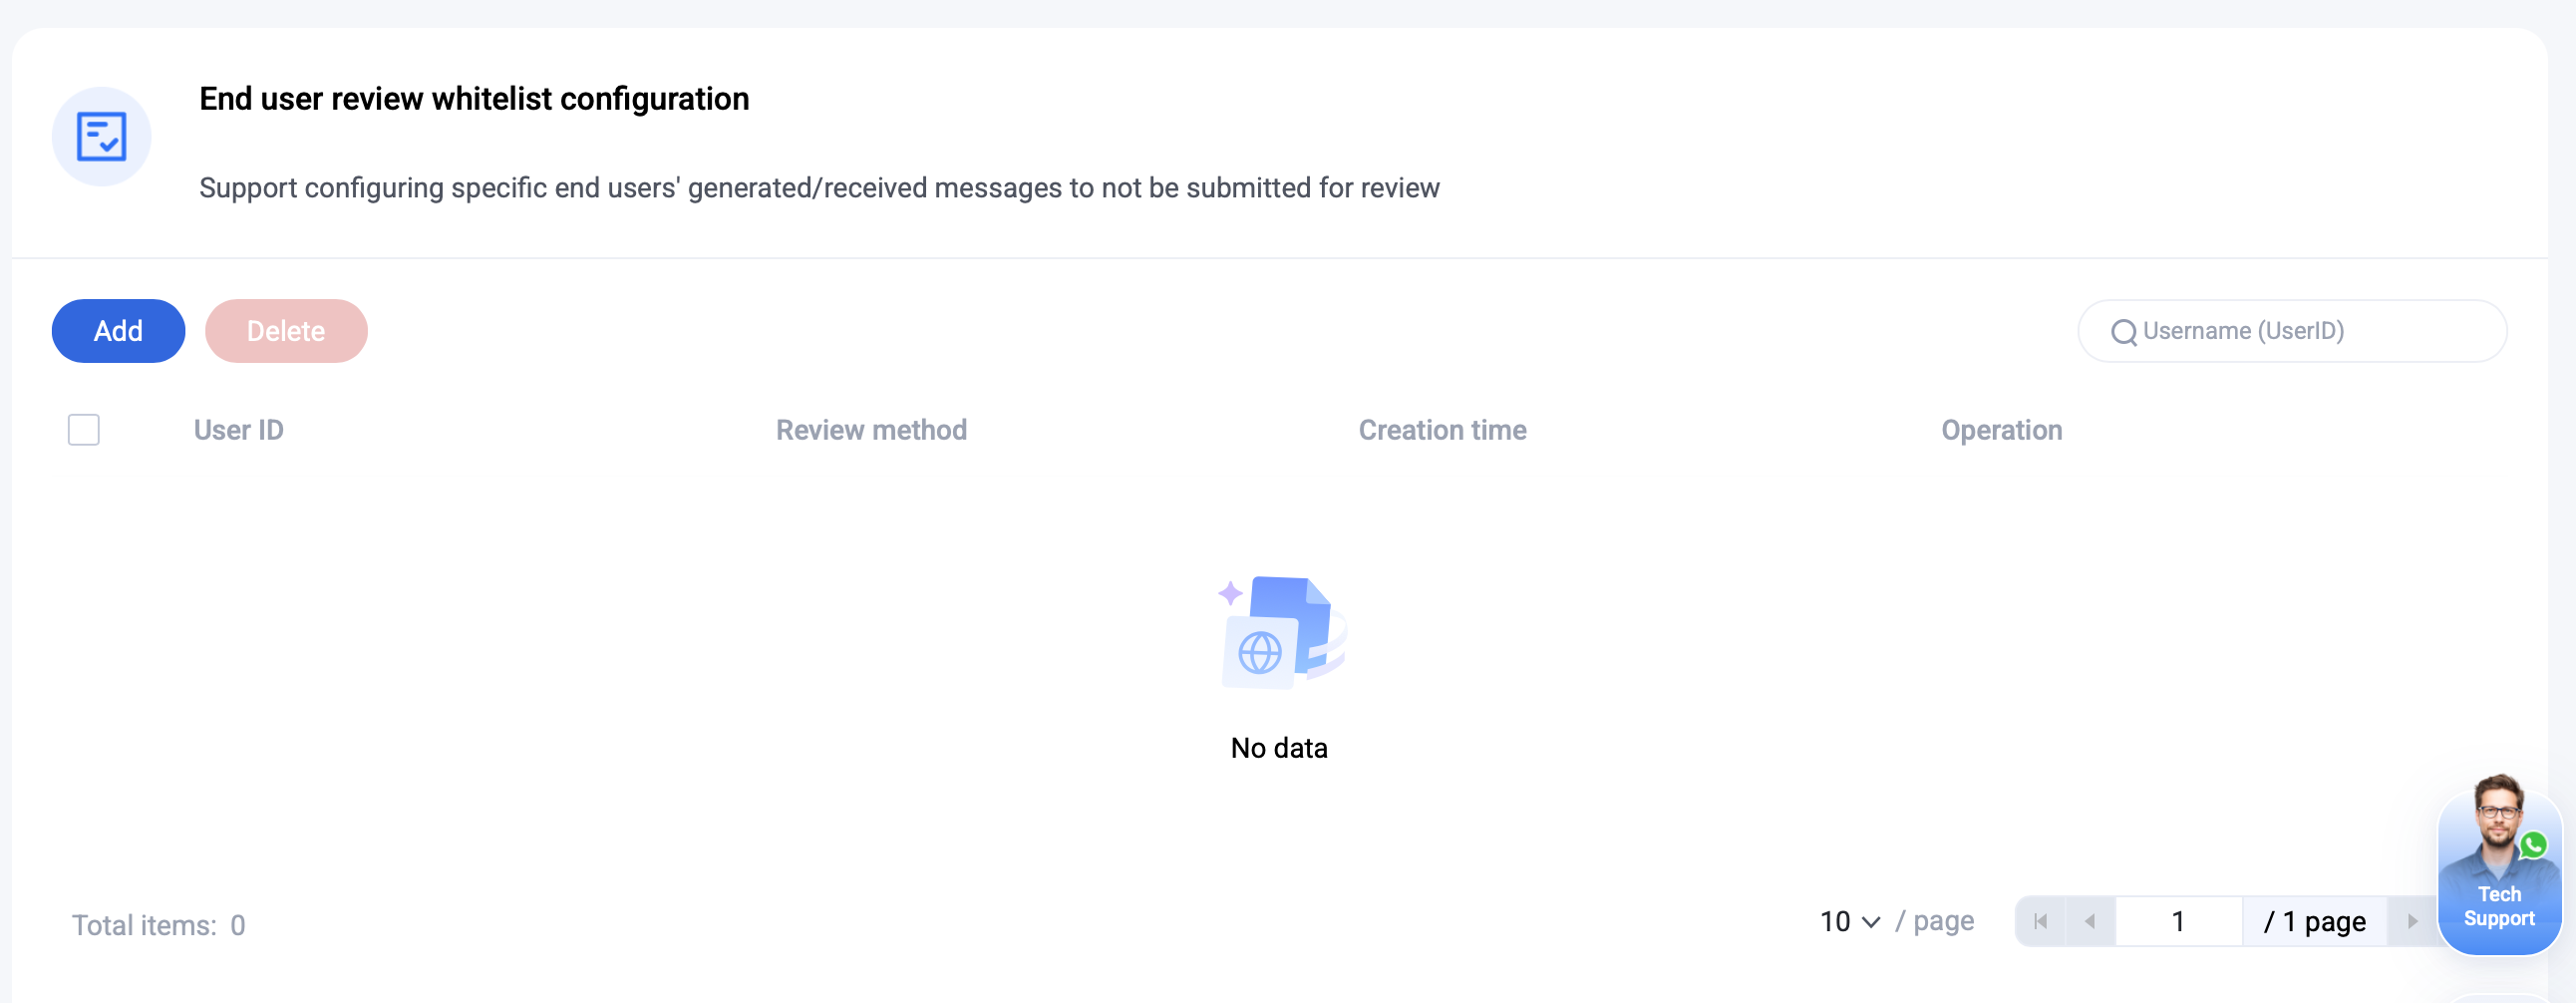Screen dimensions: 2576x1003
Task: Expand the 10 per page dropdown
Action: 1849,921
